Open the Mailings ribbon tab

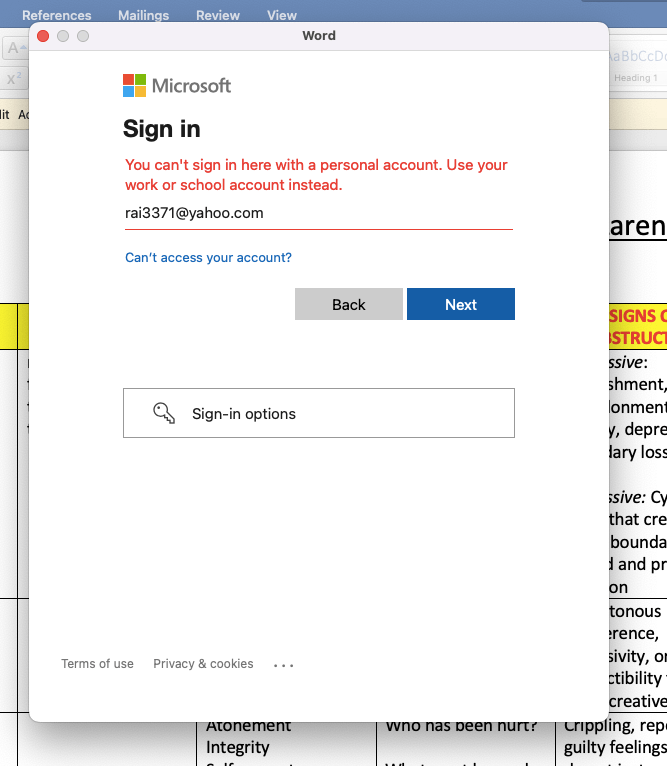[x=143, y=15]
